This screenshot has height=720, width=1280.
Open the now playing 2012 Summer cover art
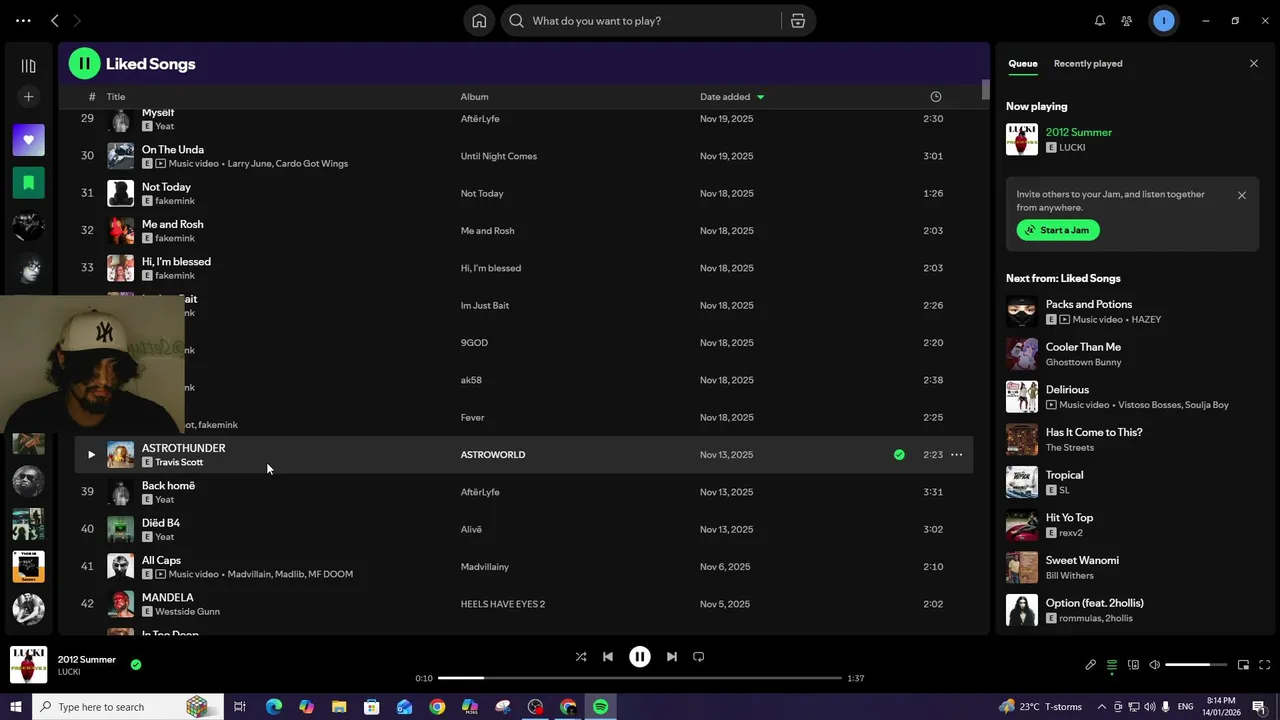(x=28, y=665)
